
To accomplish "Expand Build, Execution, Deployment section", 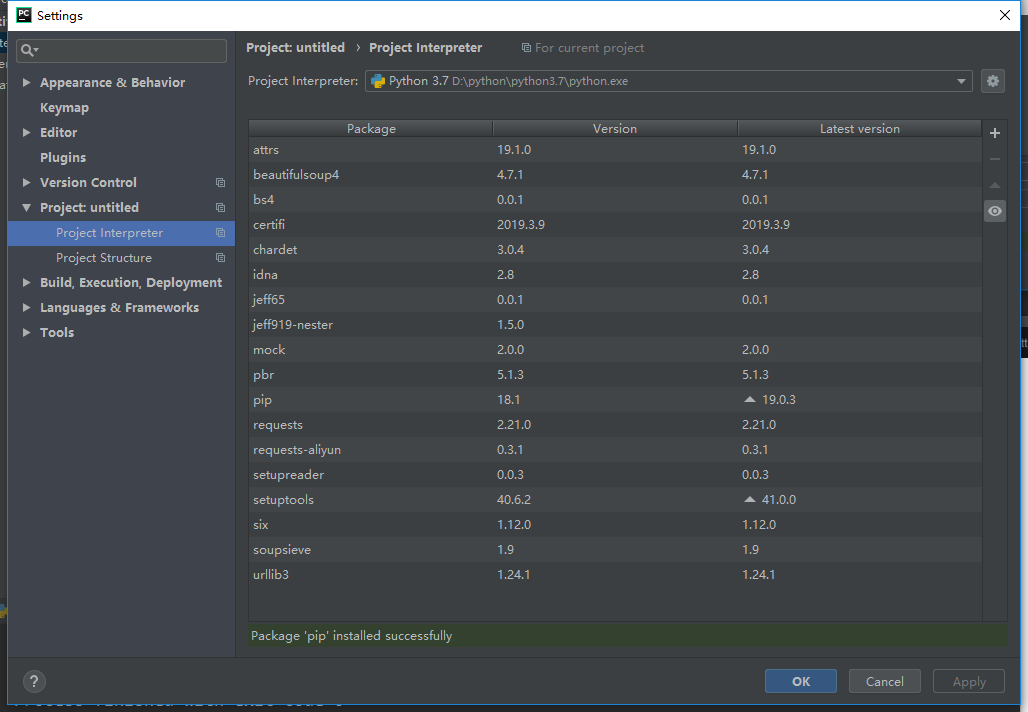I will tap(26, 283).
